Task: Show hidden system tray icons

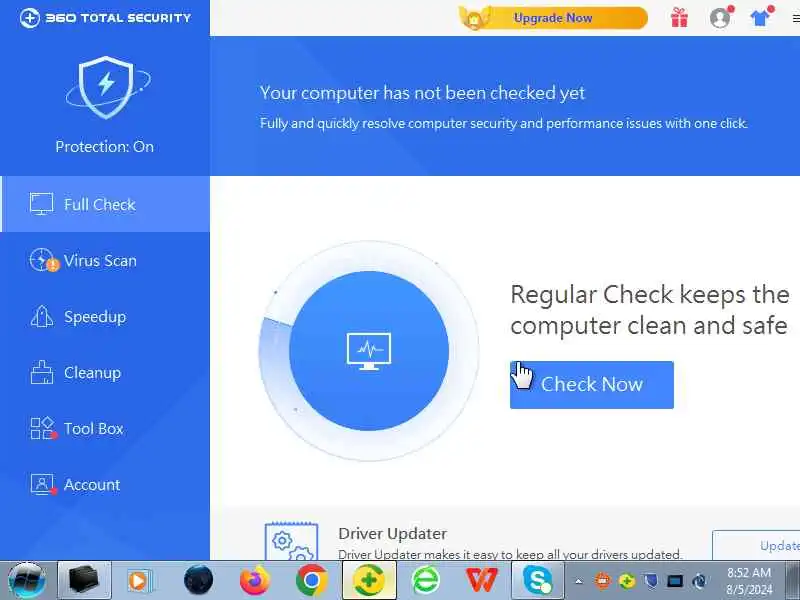Action: (x=579, y=581)
